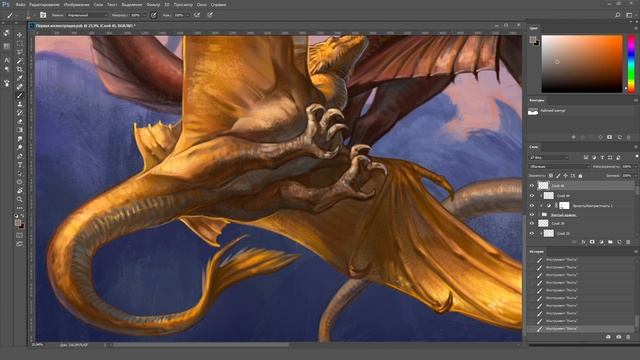Viewport: 640px width, 360px height.
Task: Adjust the vertical hue slider
Action: [631, 64]
